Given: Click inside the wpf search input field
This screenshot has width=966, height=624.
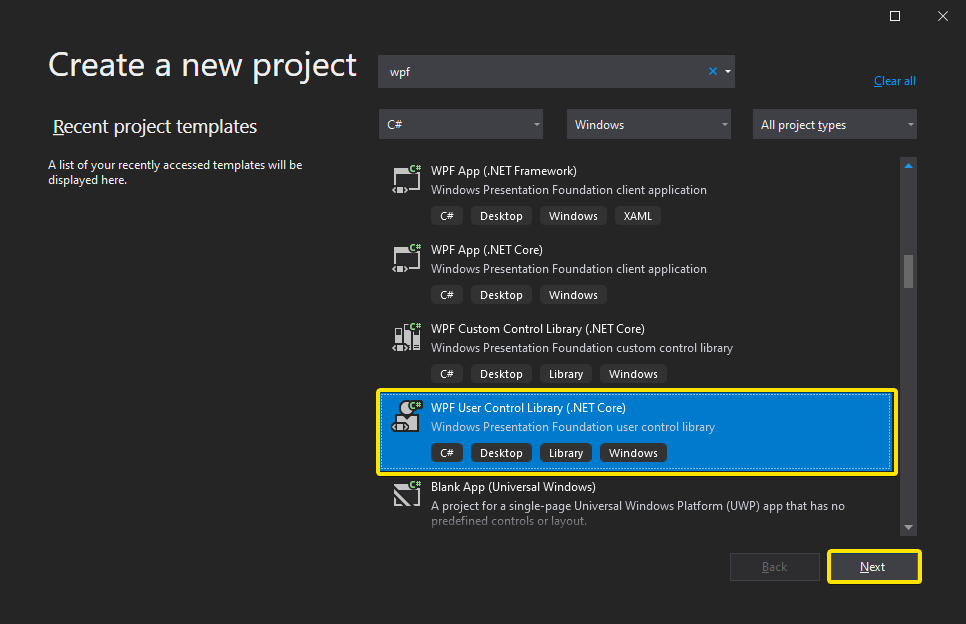Looking at the screenshot, I should 550,71.
